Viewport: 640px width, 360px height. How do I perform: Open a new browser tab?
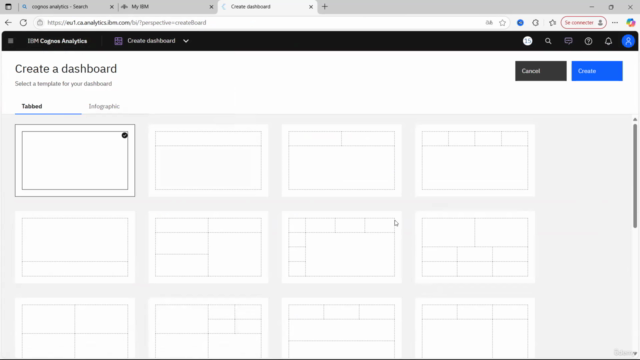[x=325, y=7]
